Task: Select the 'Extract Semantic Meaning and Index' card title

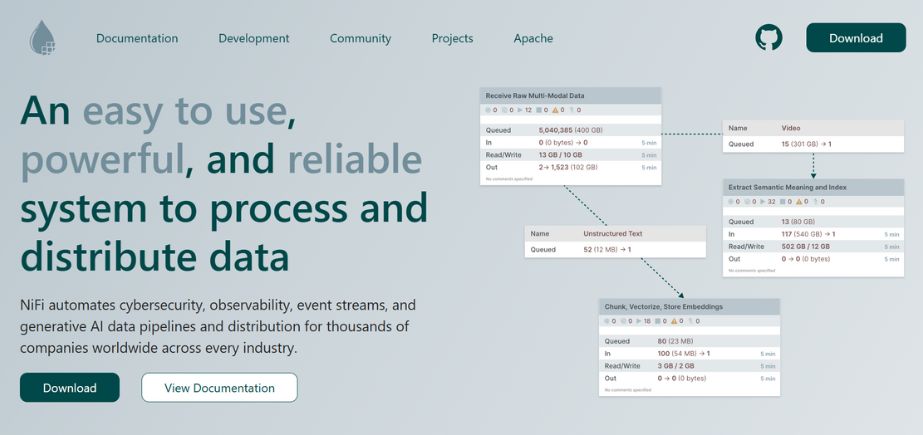Action: (788, 187)
